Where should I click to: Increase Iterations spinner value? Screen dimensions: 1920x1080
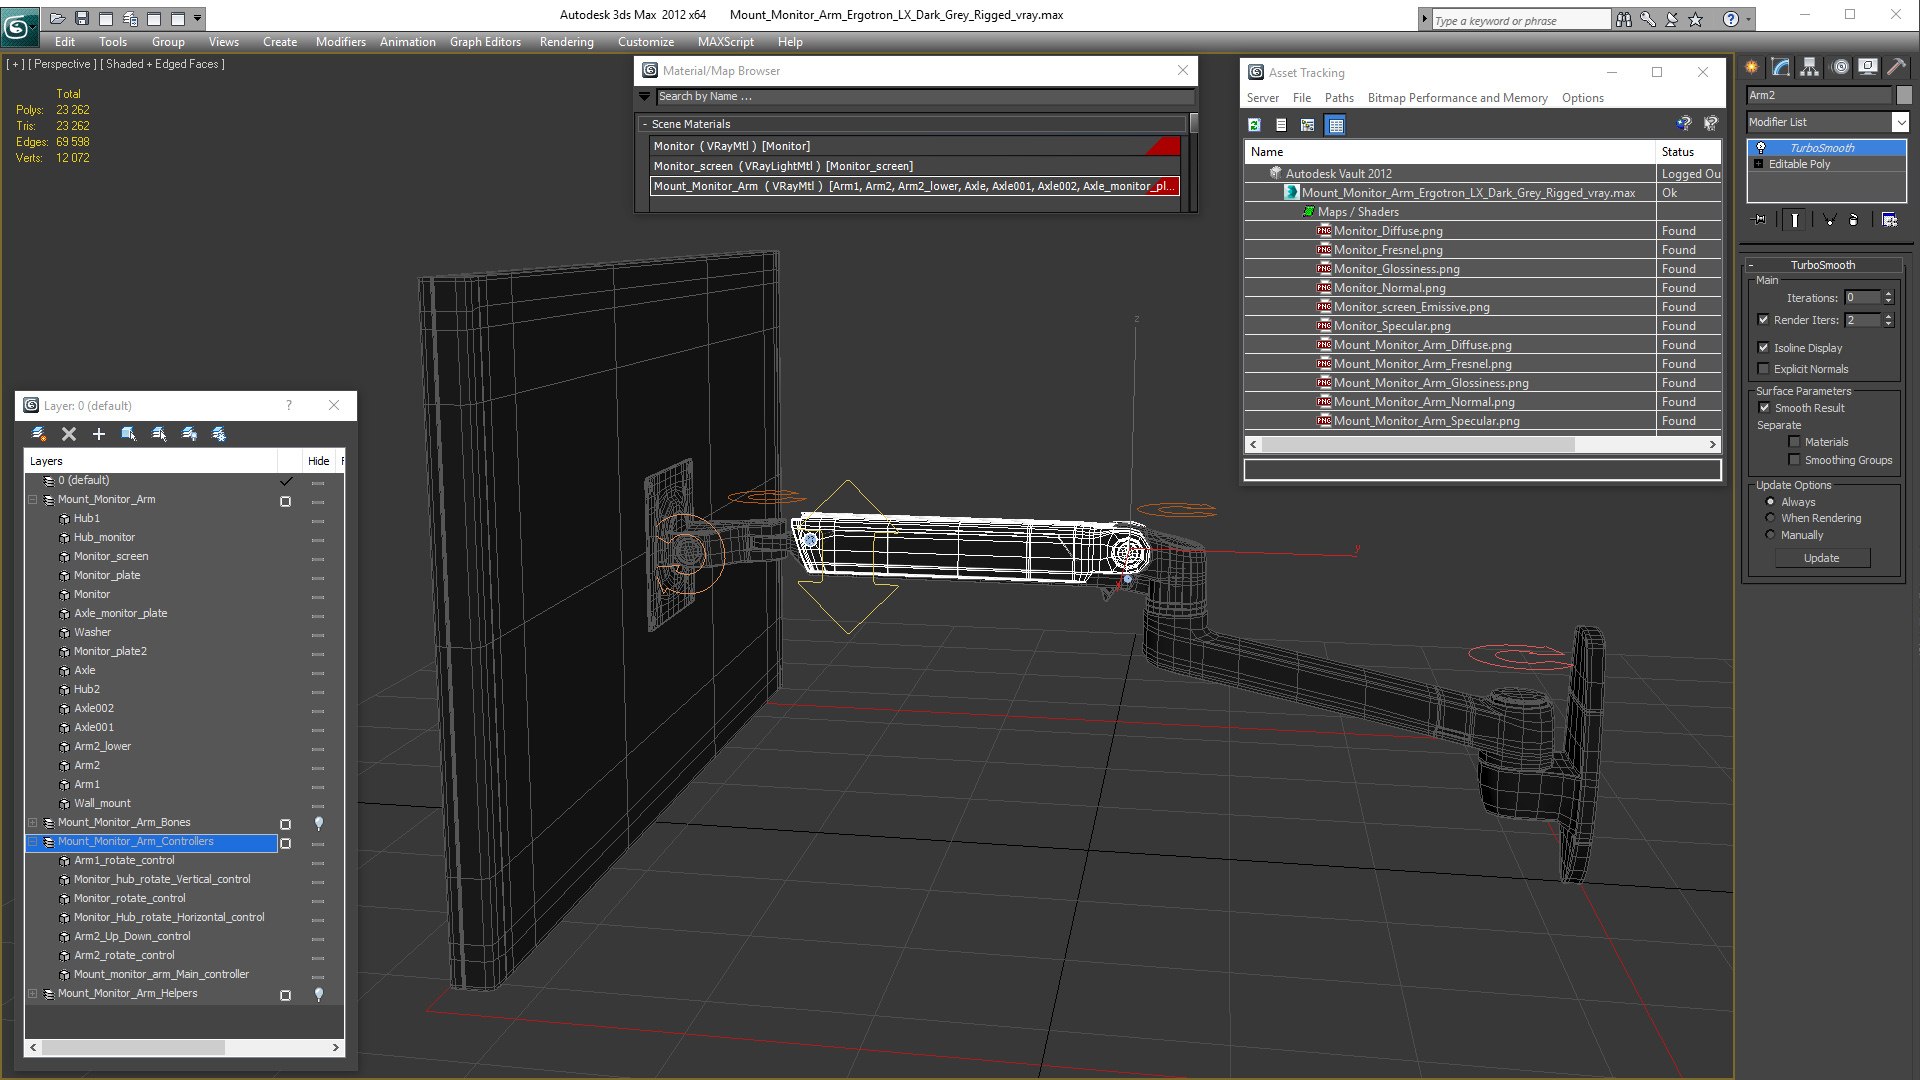(x=1888, y=294)
